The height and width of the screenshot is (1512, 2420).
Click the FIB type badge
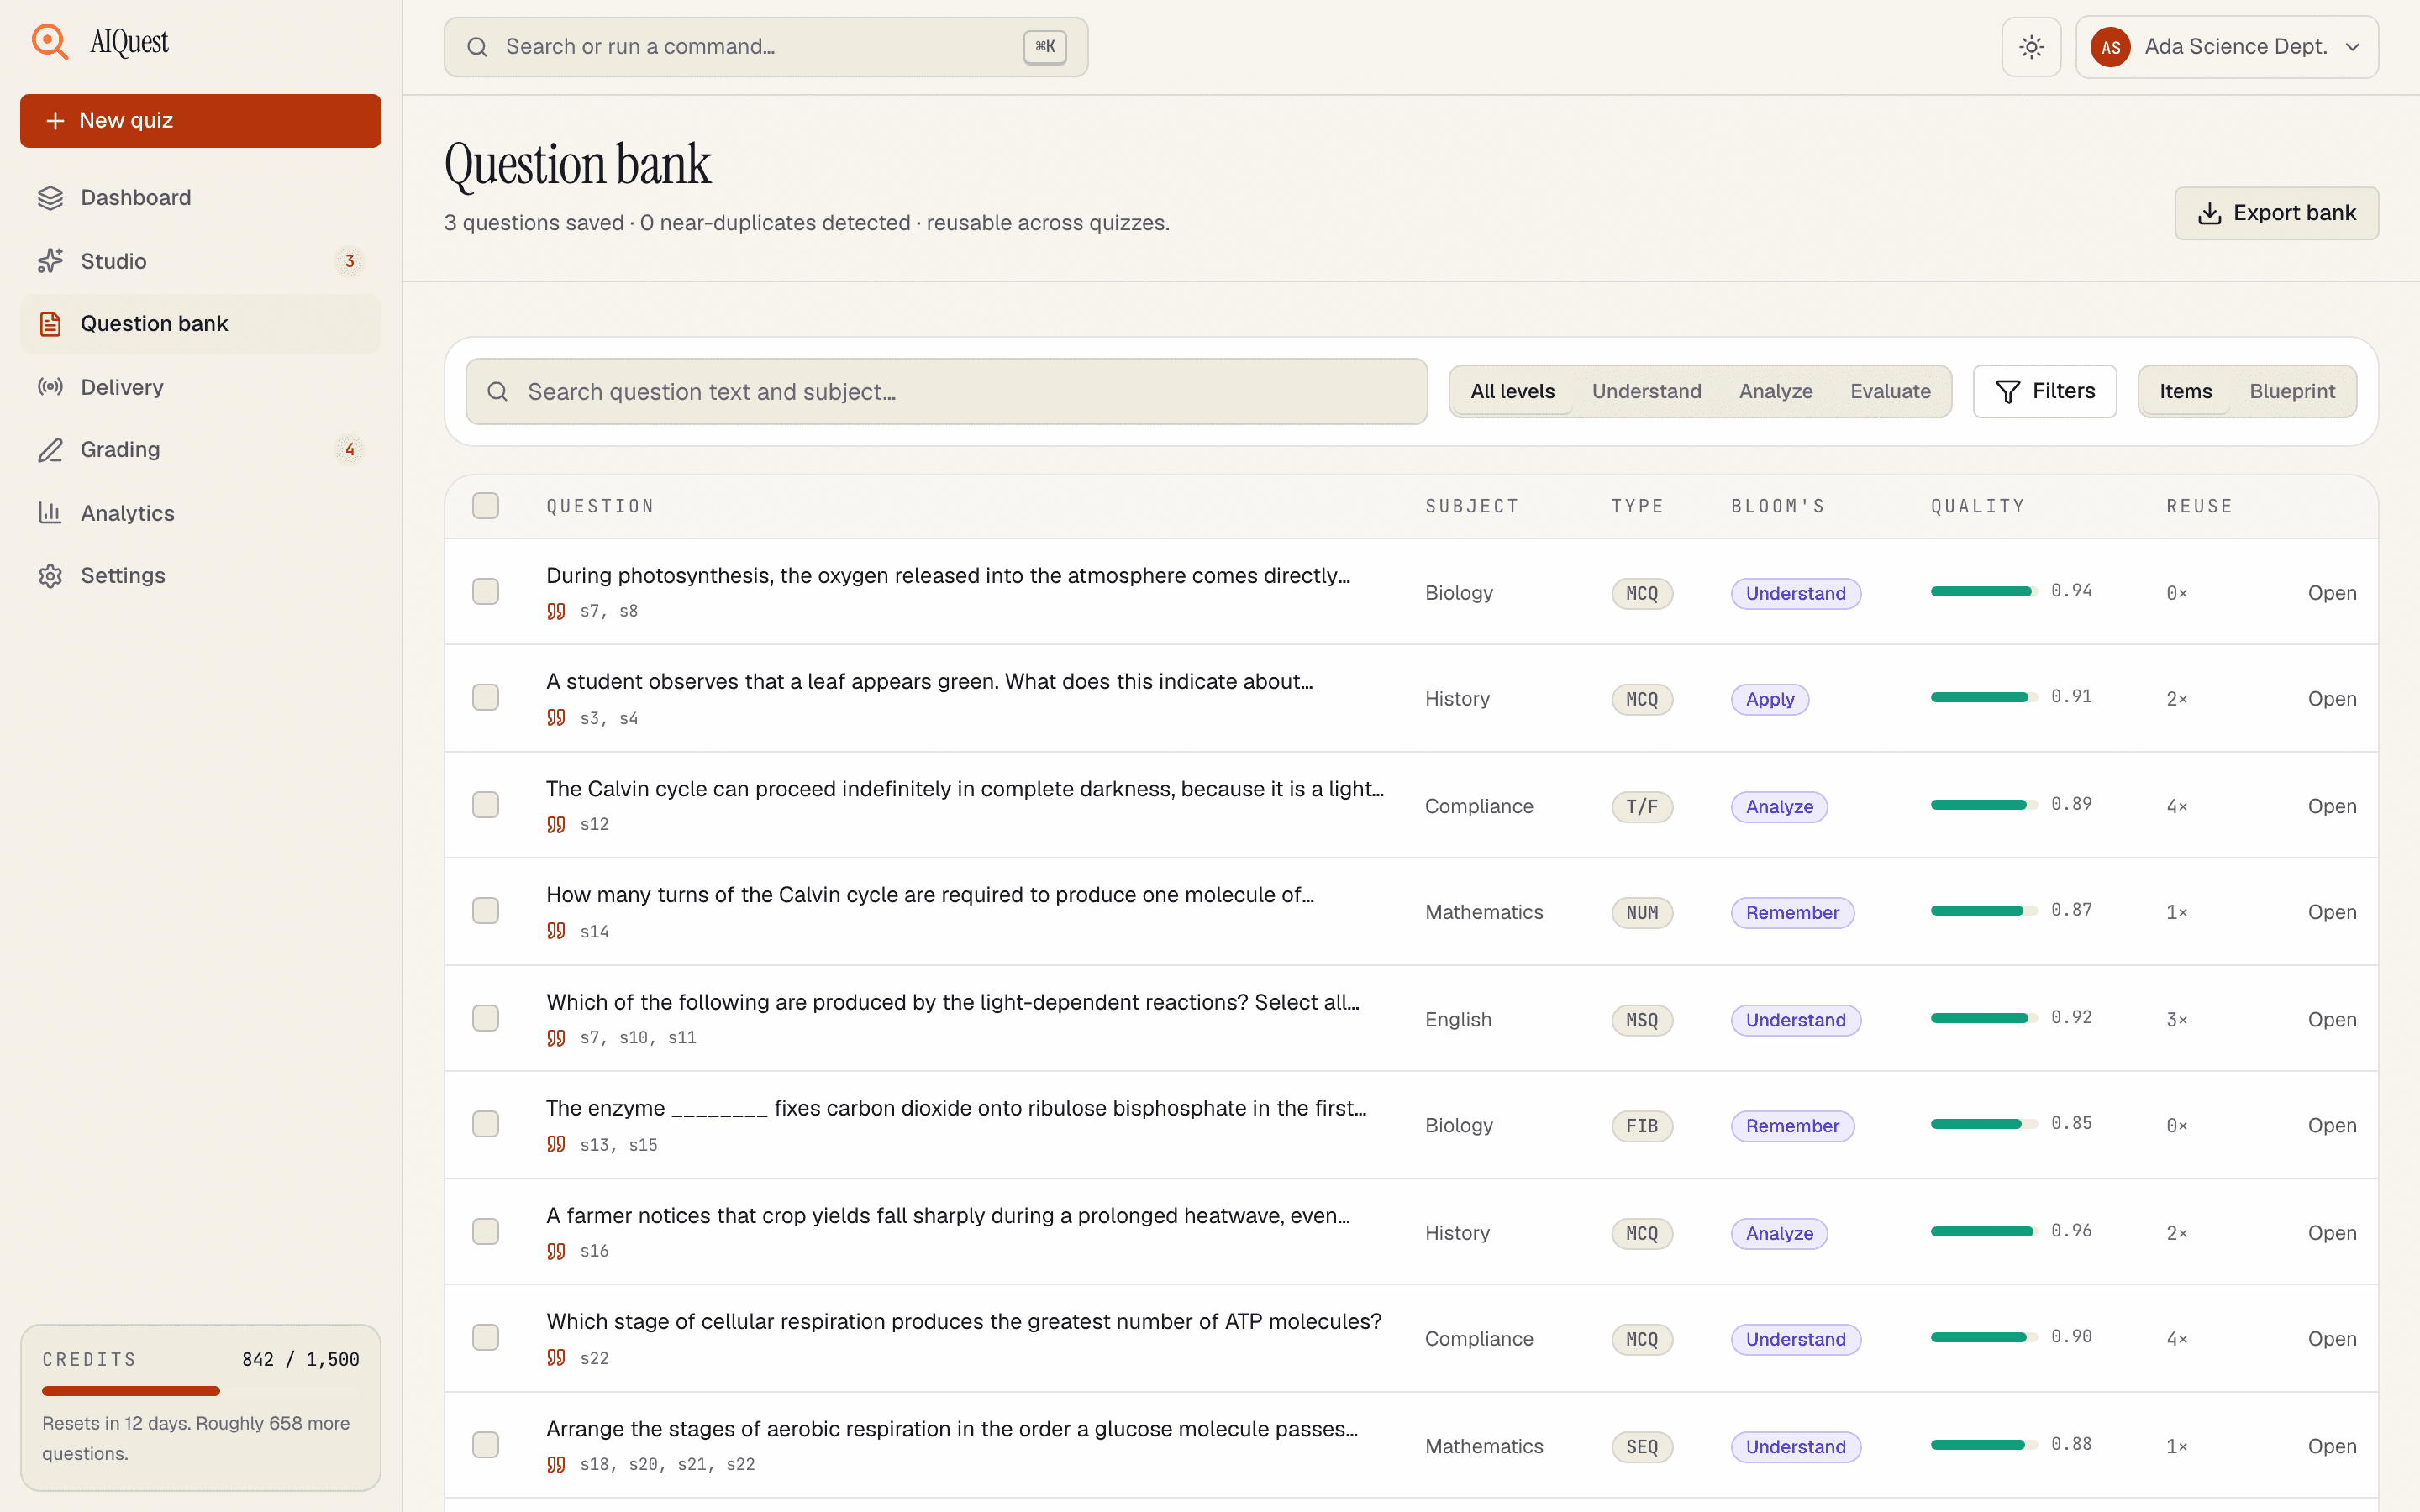pos(1642,1126)
